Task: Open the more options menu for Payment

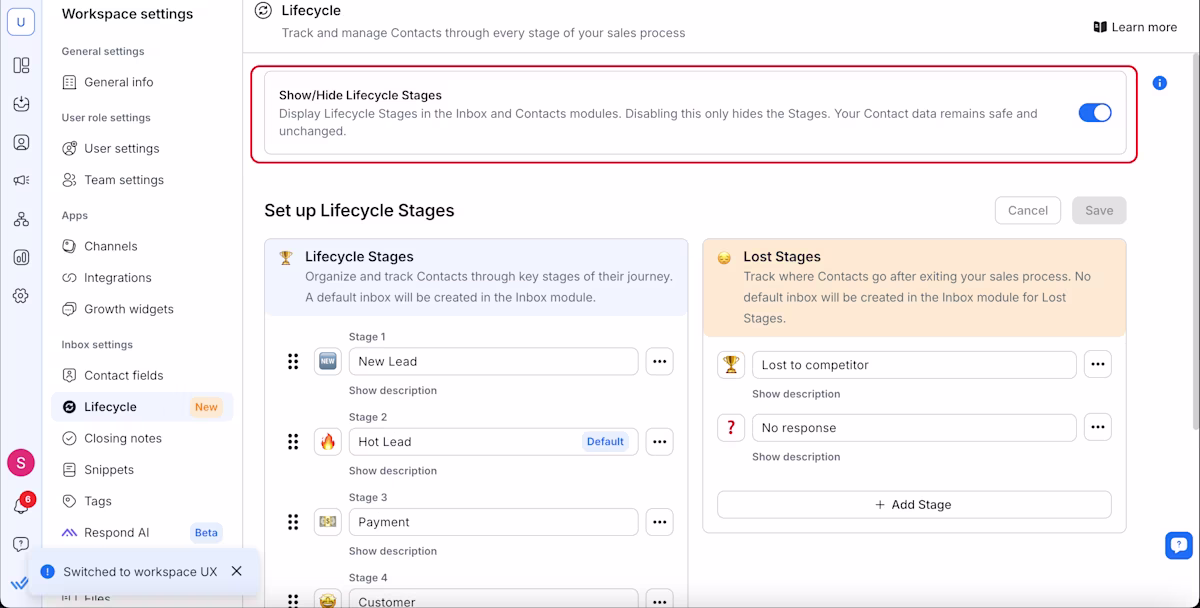Action: [659, 522]
